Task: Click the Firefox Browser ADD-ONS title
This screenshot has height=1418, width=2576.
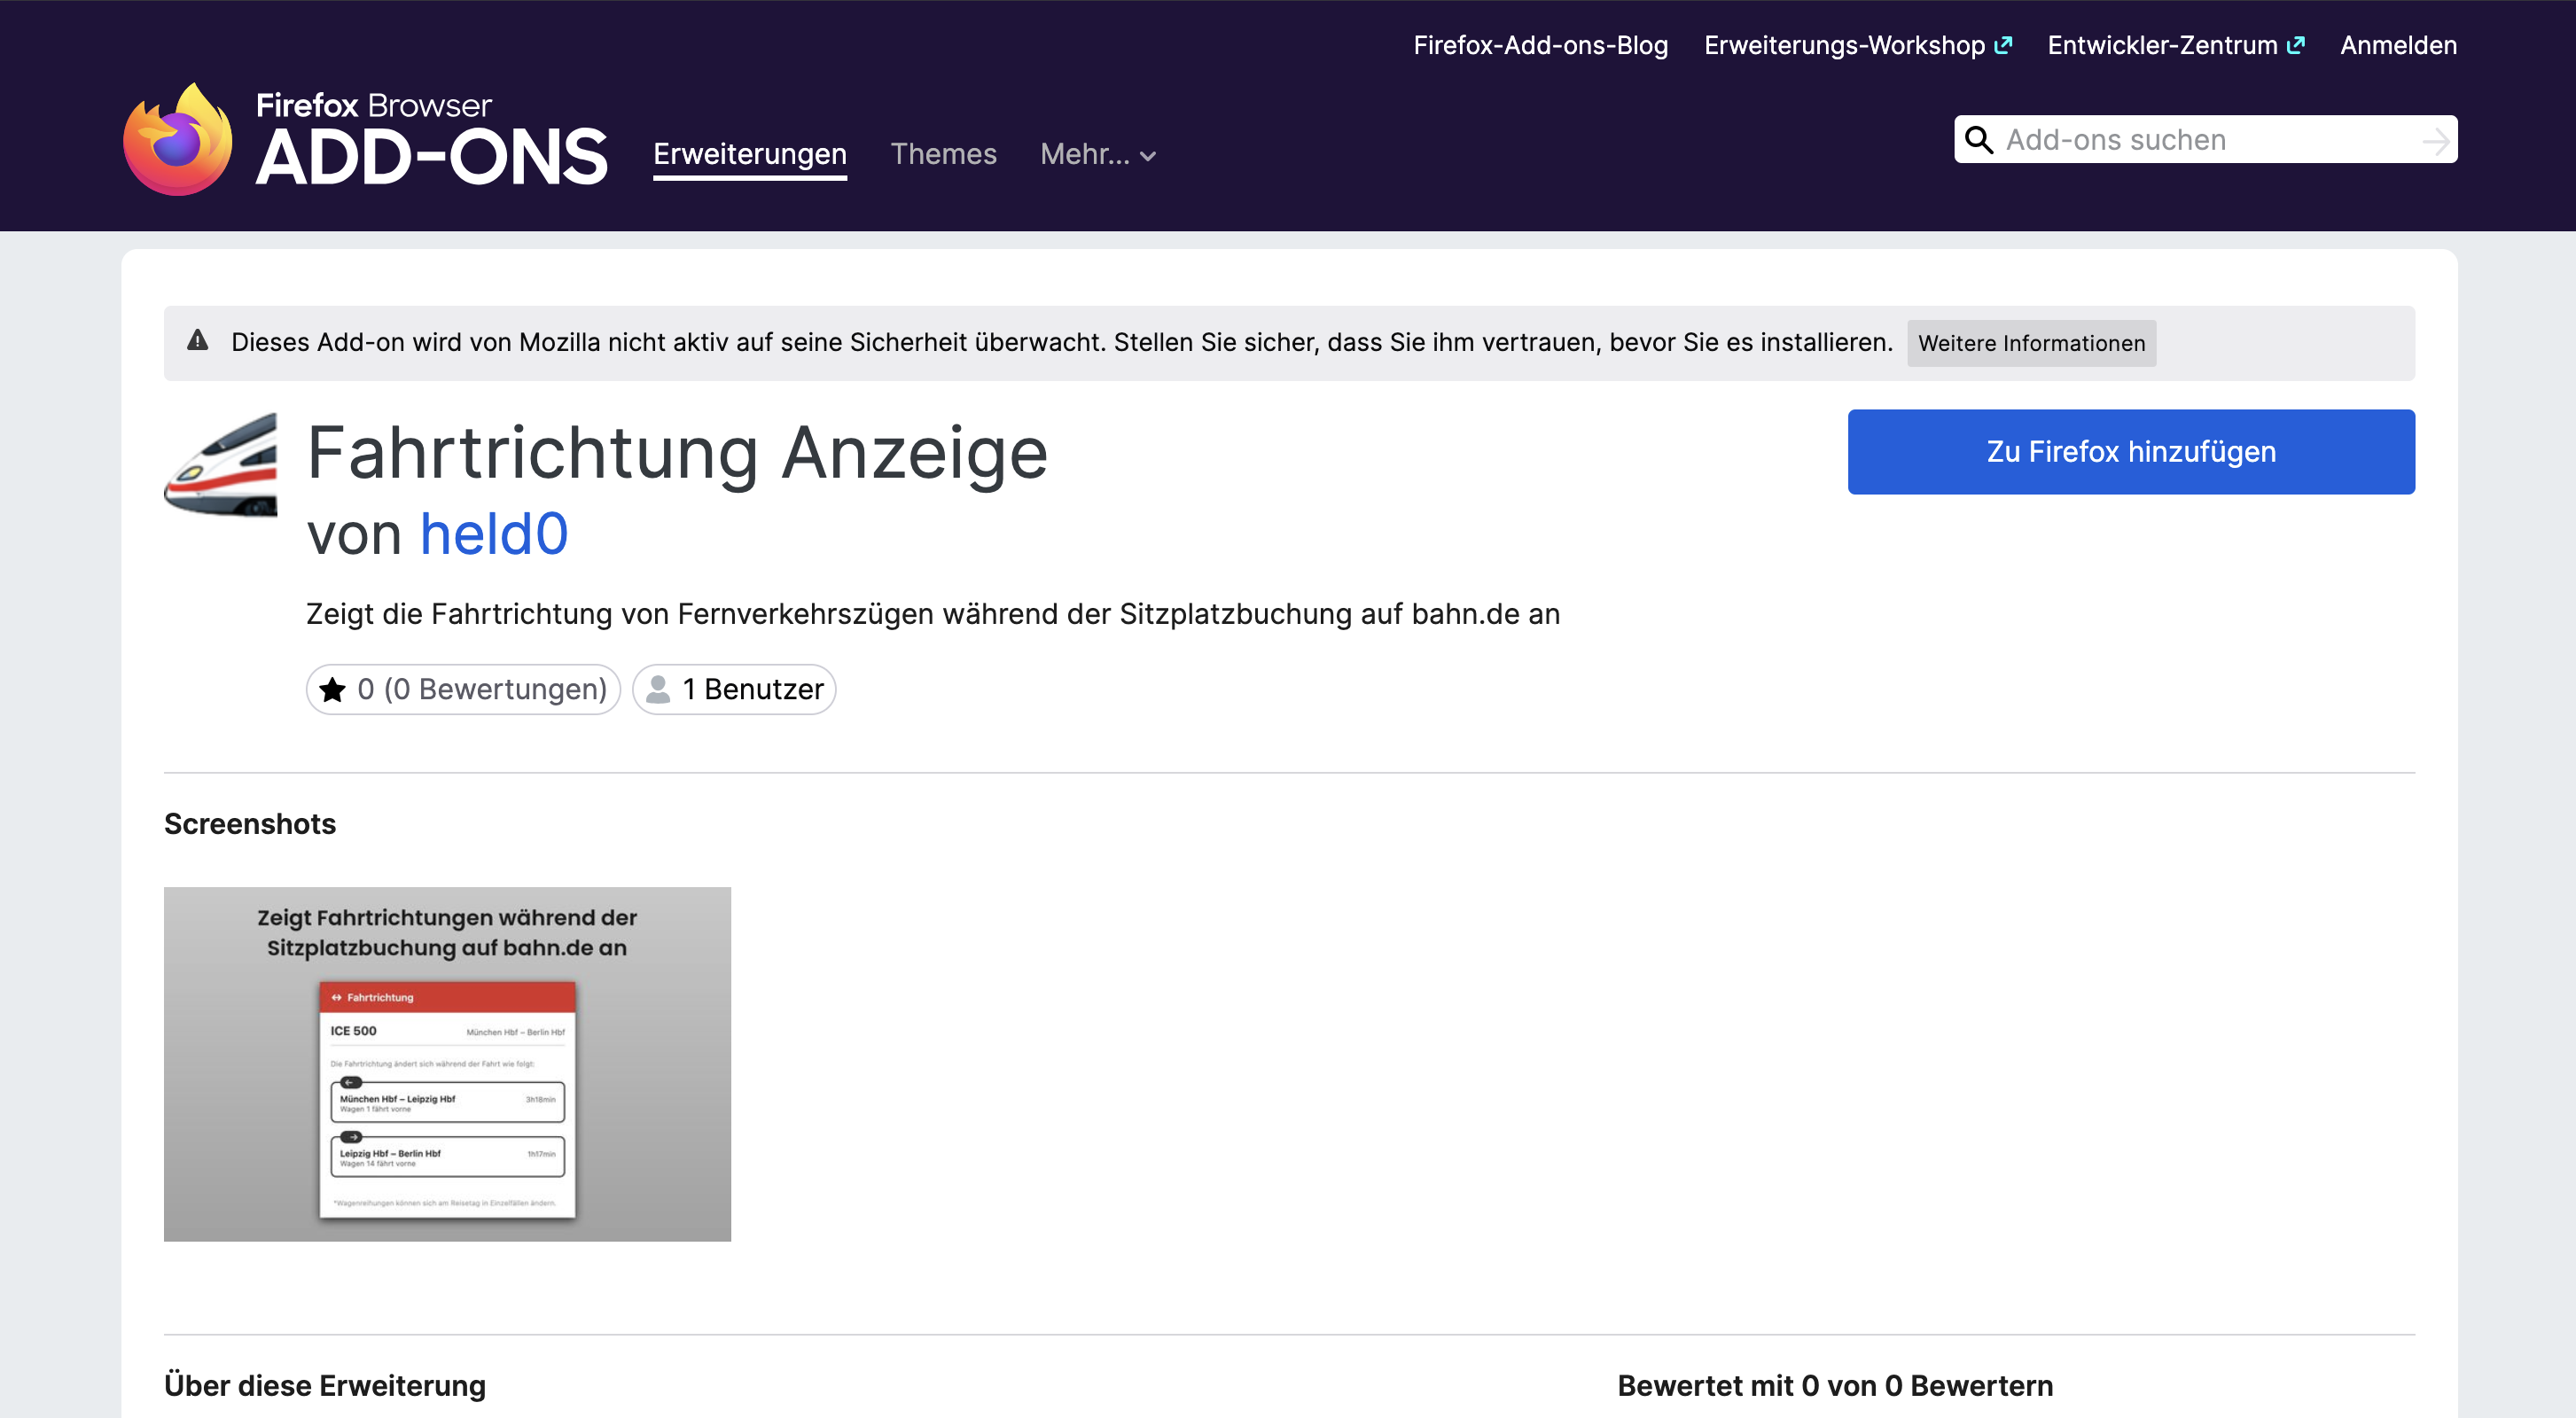Action: click(431, 139)
